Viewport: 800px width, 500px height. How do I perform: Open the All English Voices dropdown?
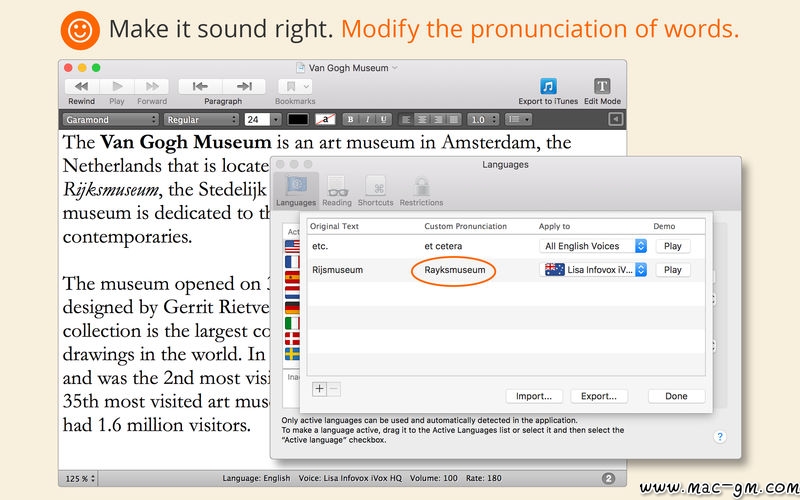point(593,246)
